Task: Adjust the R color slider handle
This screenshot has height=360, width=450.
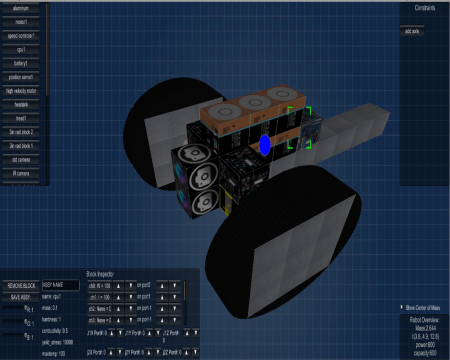Action: (25, 307)
